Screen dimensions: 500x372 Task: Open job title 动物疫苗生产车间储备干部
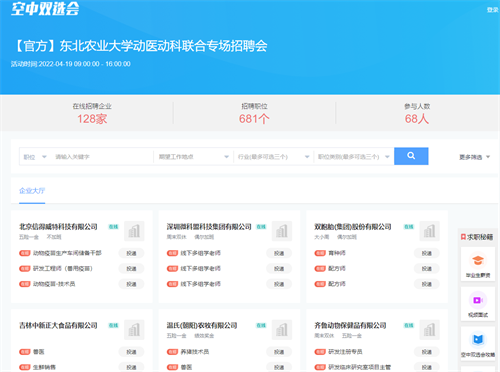[x=67, y=253]
